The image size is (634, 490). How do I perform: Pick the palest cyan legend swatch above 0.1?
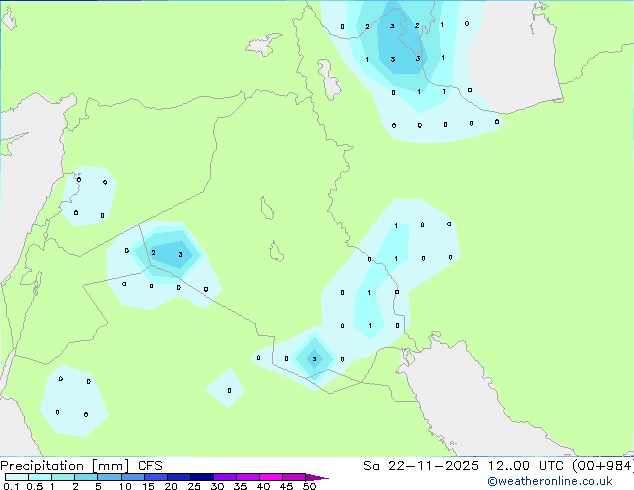(17, 477)
